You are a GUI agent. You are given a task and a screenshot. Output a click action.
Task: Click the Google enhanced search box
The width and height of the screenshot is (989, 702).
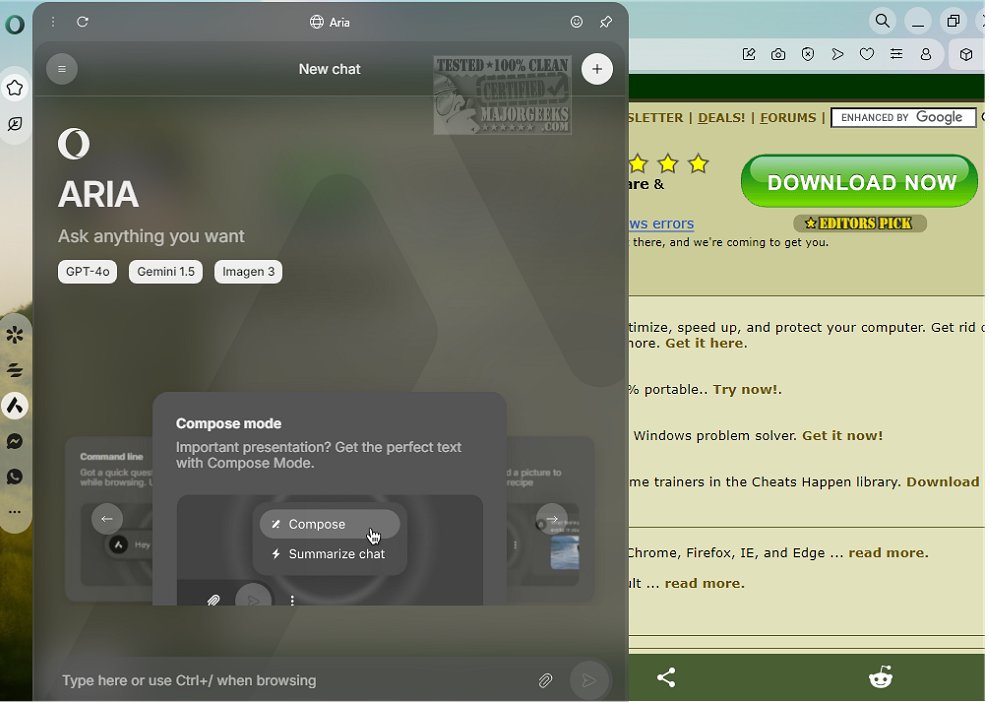903,117
